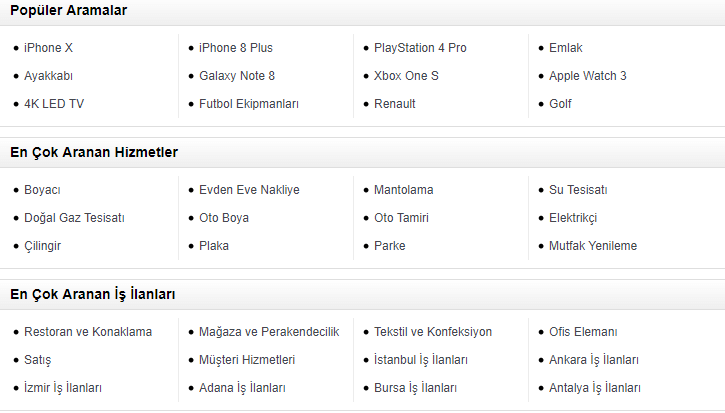Select the Elektrikçi link
The height and width of the screenshot is (413, 725).
click(x=573, y=218)
